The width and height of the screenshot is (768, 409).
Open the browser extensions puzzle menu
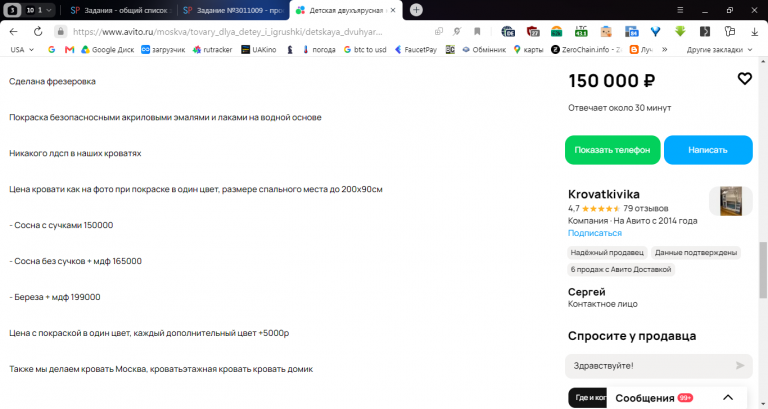click(x=730, y=32)
